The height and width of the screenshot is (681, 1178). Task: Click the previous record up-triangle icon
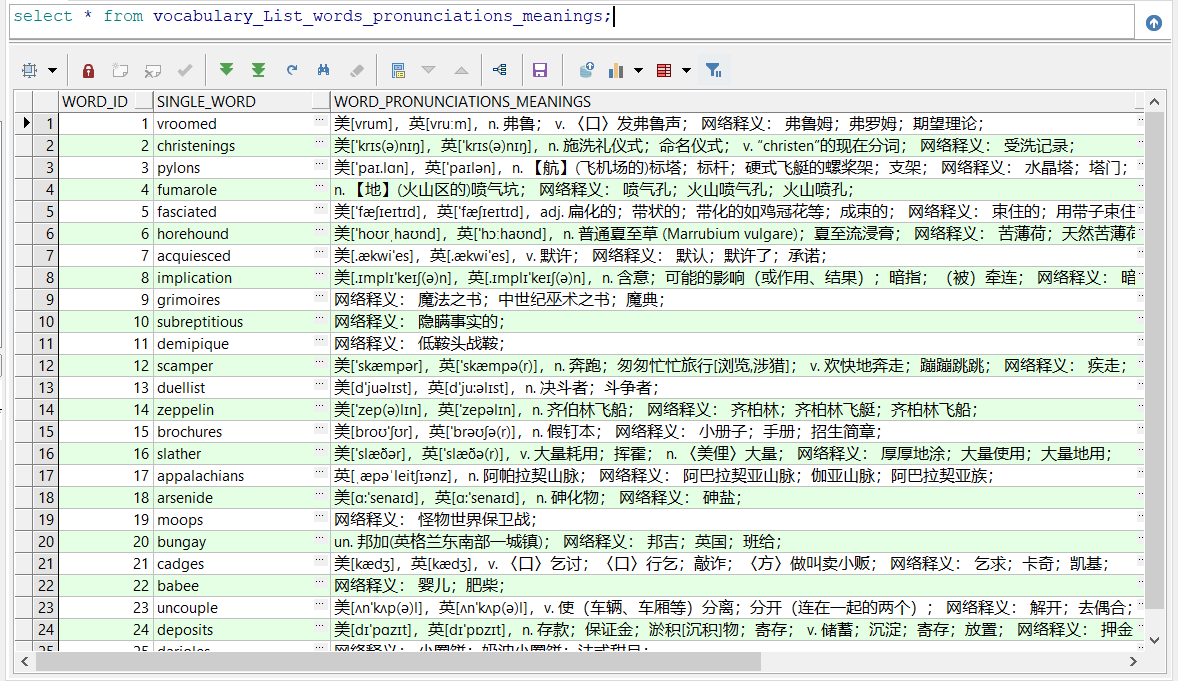[x=461, y=71]
